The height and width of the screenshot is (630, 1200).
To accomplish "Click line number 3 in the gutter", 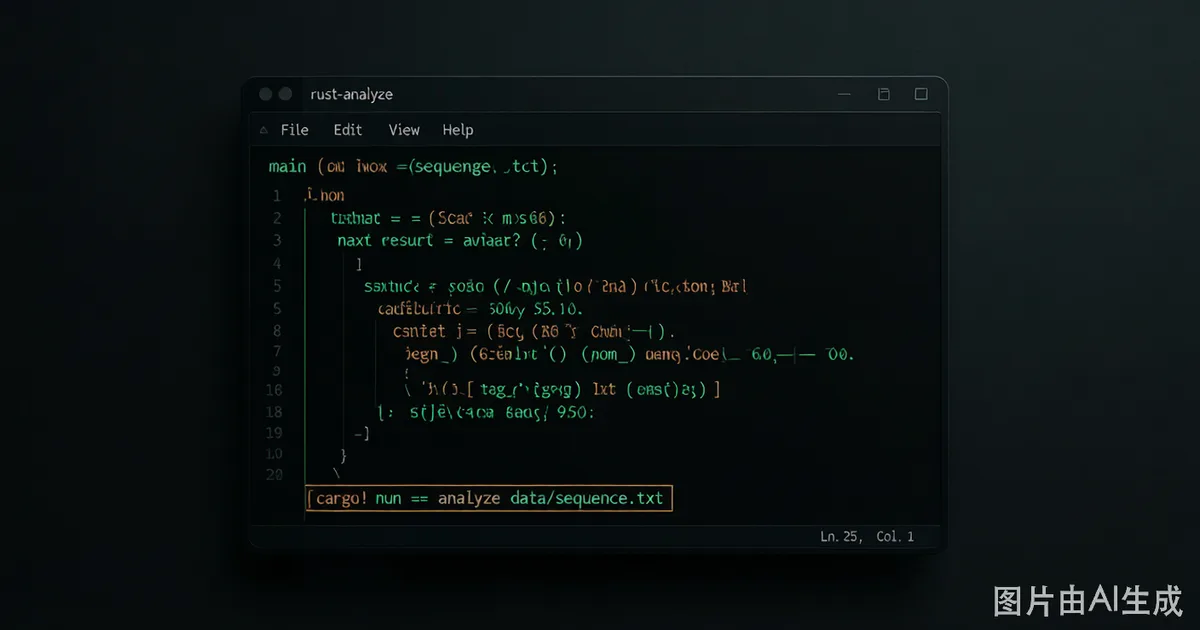I will tap(276, 241).
